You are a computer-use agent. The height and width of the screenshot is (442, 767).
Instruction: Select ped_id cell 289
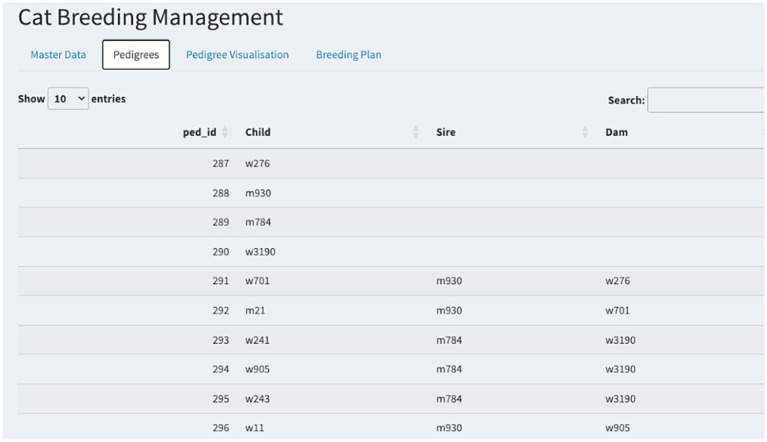pos(221,222)
